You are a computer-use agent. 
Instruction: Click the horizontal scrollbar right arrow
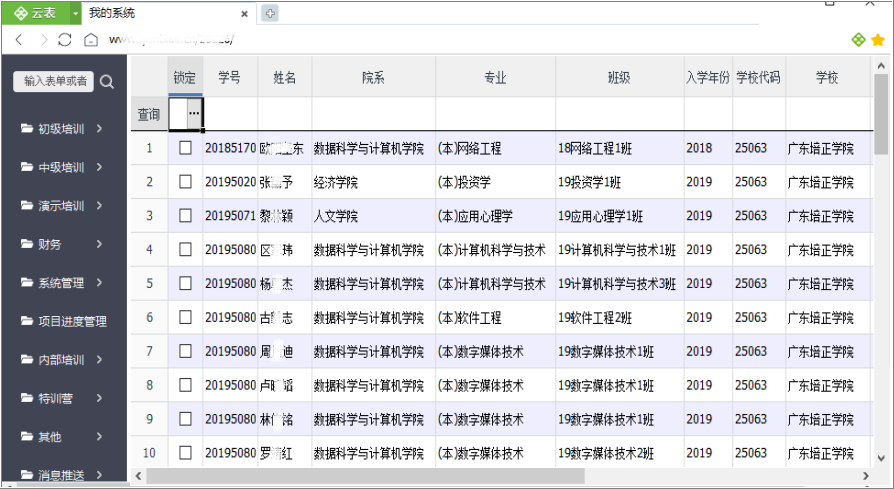[x=865, y=475]
